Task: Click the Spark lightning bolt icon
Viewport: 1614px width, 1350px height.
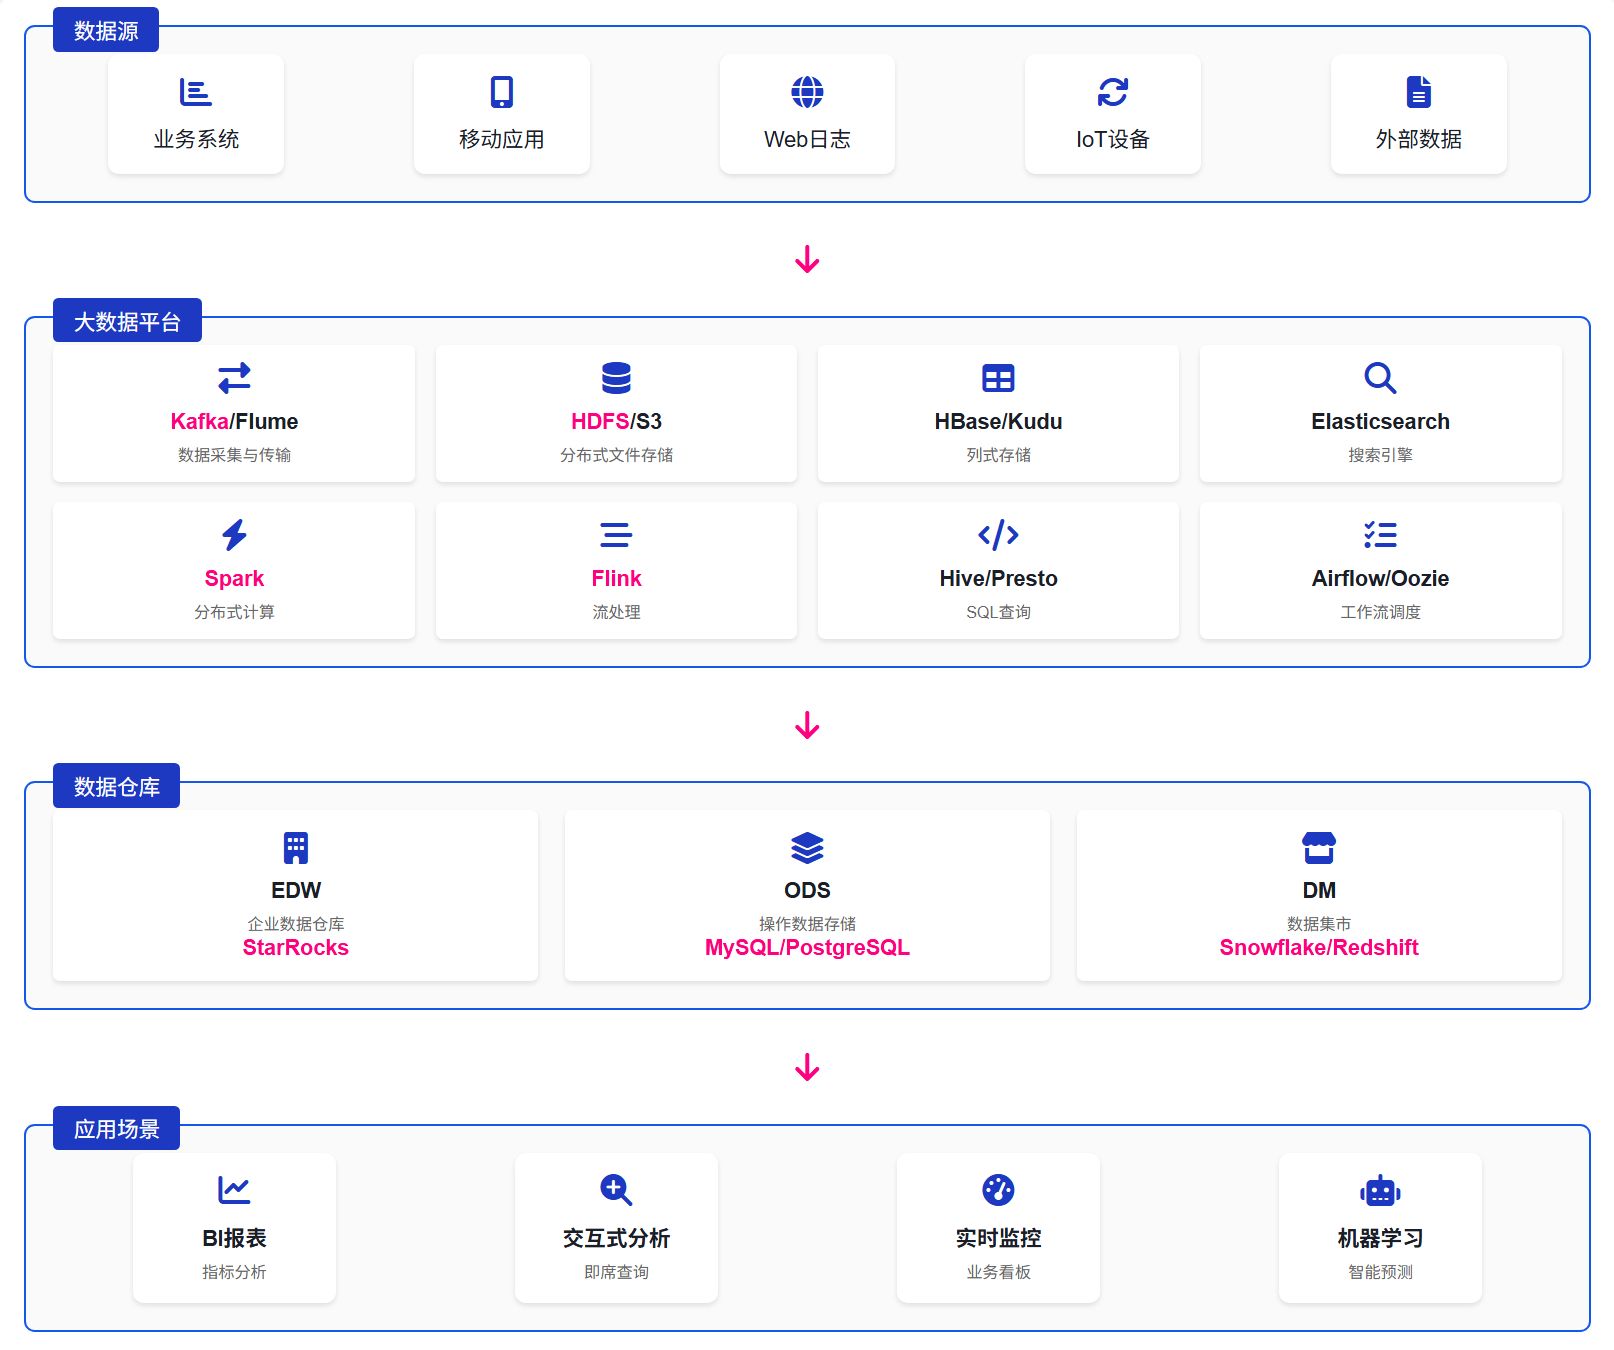Action: pyautogui.click(x=234, y=535)
